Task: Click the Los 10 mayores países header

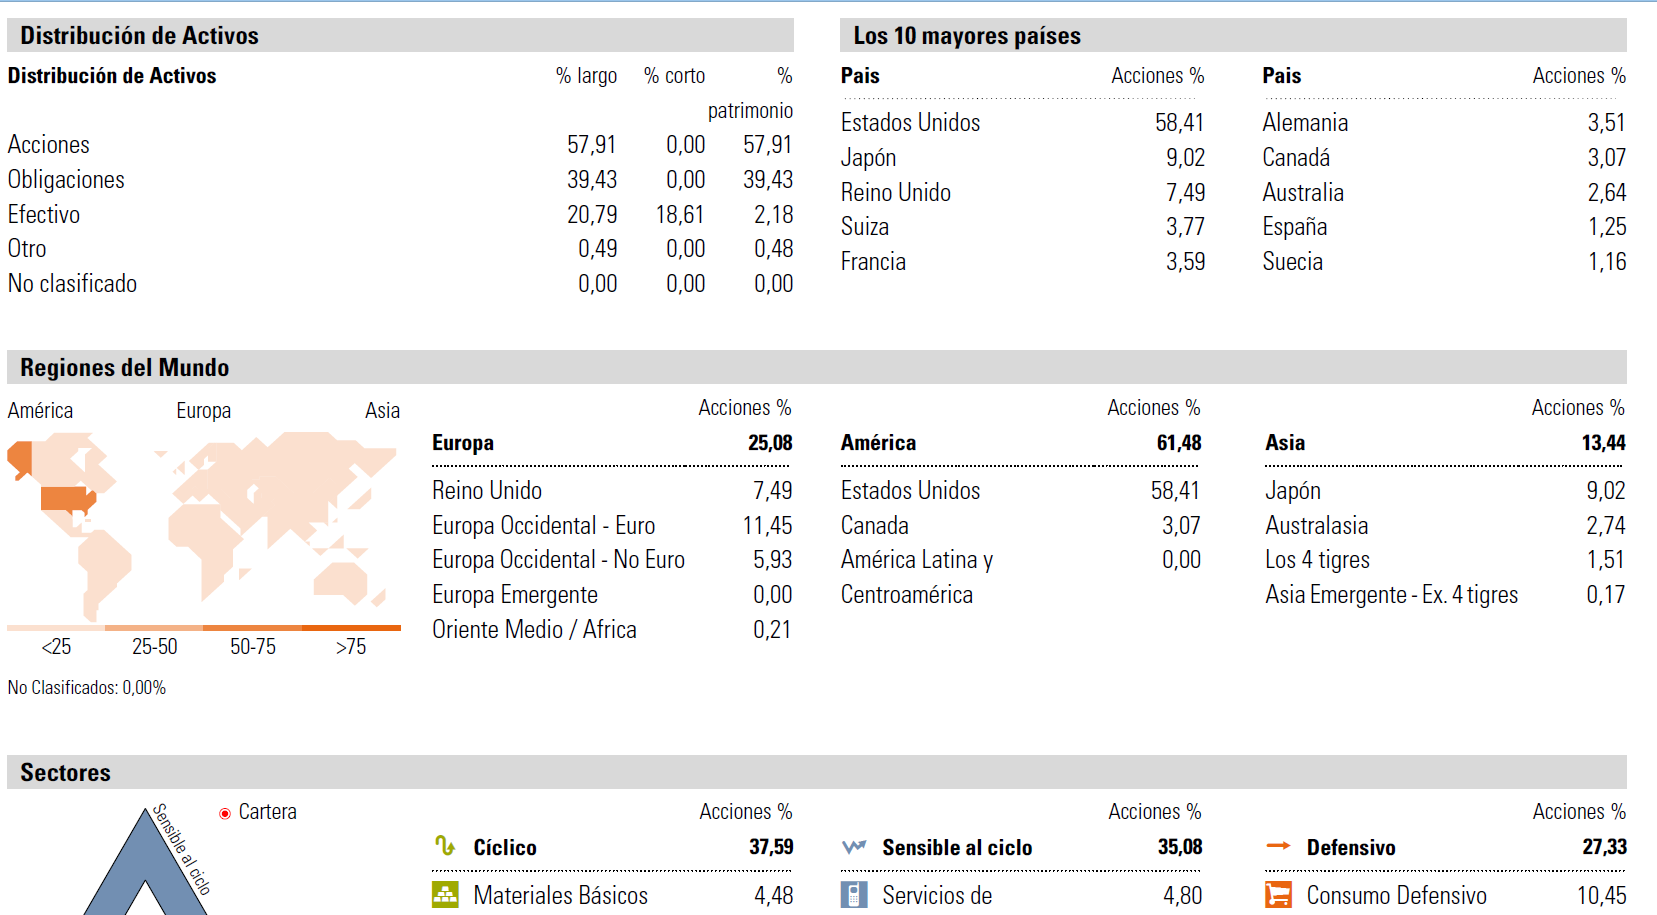Action: click(x=966, y=36)
